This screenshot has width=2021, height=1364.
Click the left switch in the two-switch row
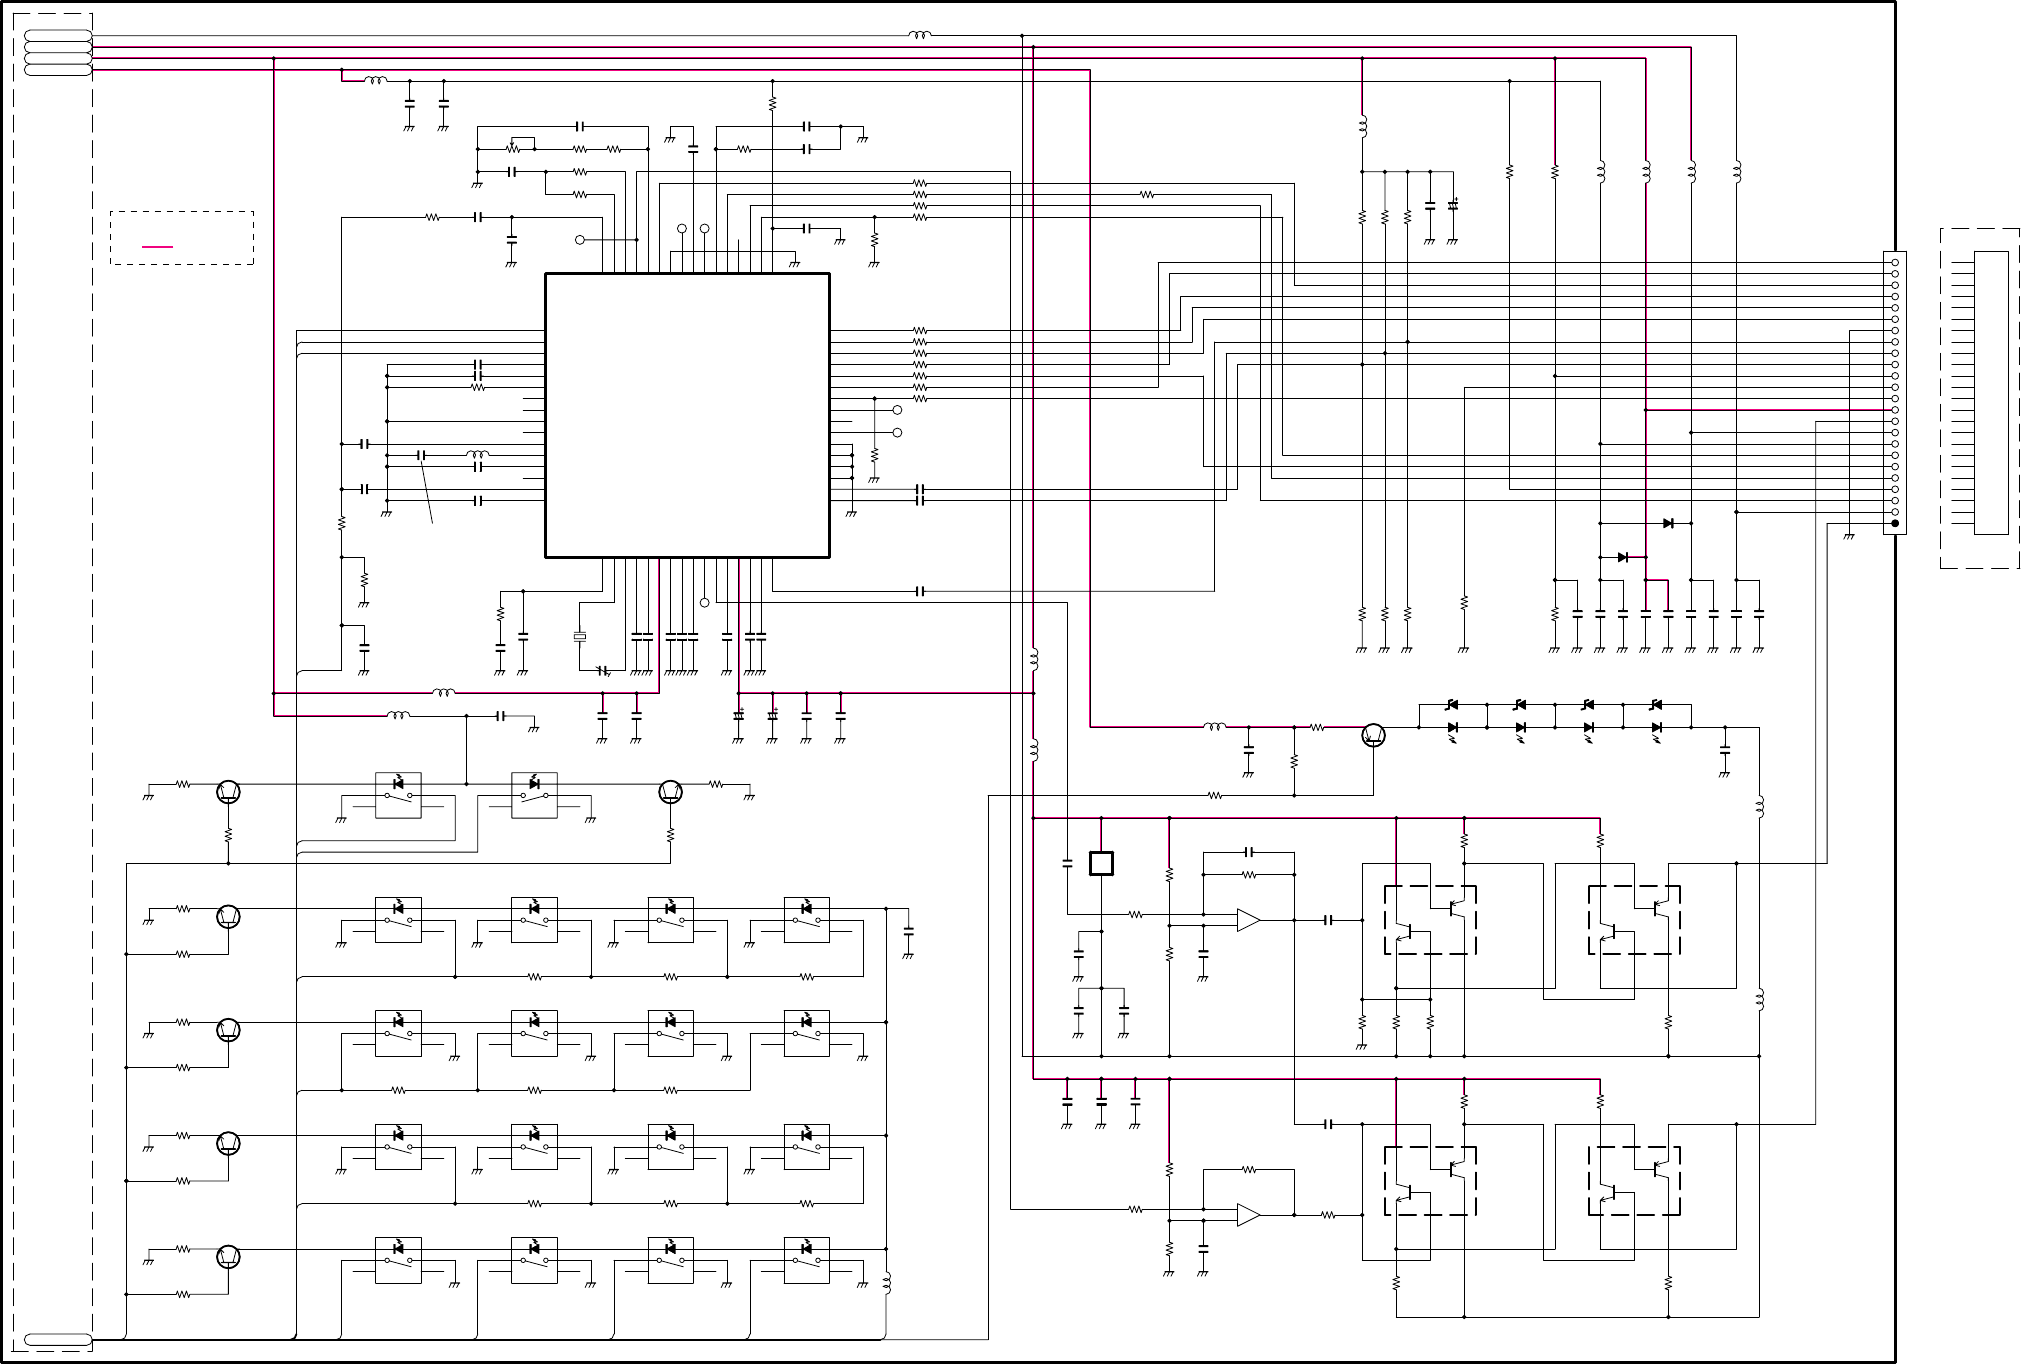coord(398,795)
